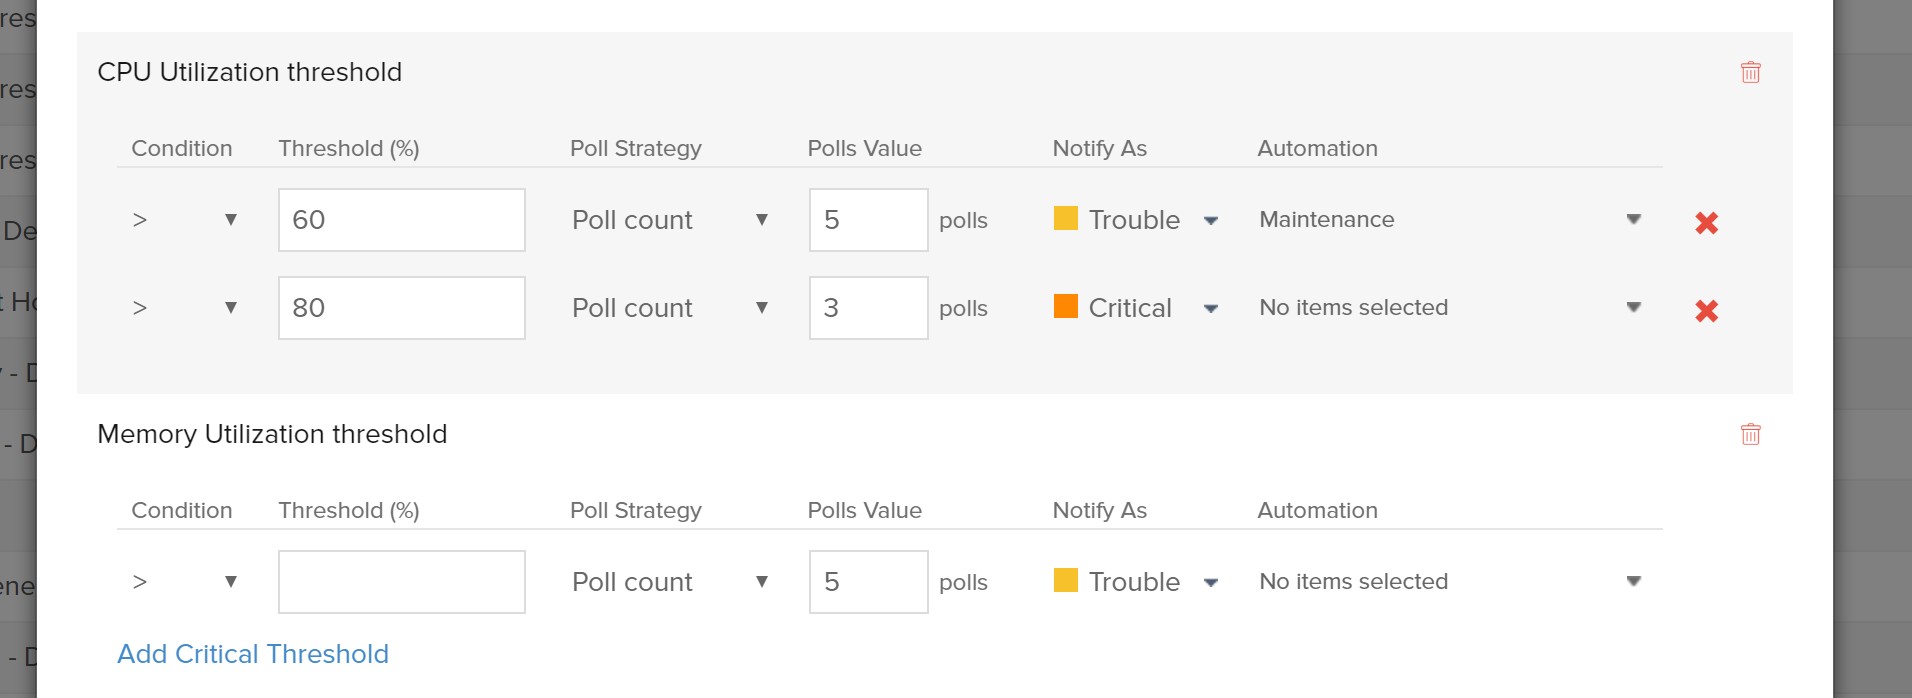
Task: Click the orange Critical color swatch
Action: point(1066,306)
